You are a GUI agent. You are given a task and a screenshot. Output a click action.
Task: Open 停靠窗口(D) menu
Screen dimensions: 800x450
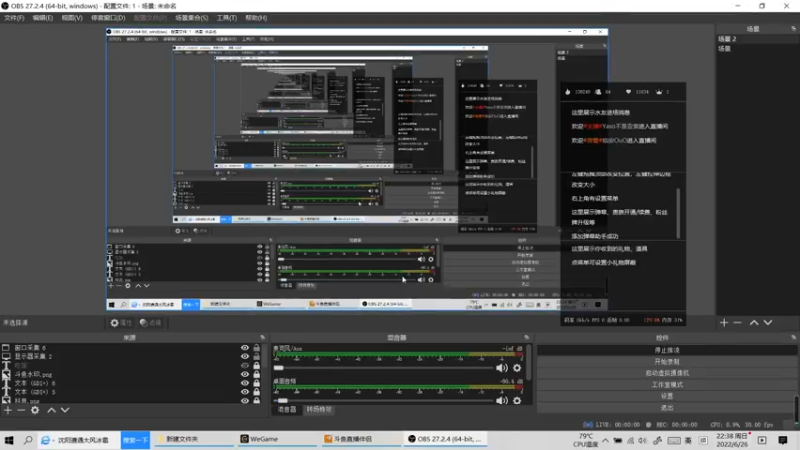pyautogui.click(x=108, y=18)
